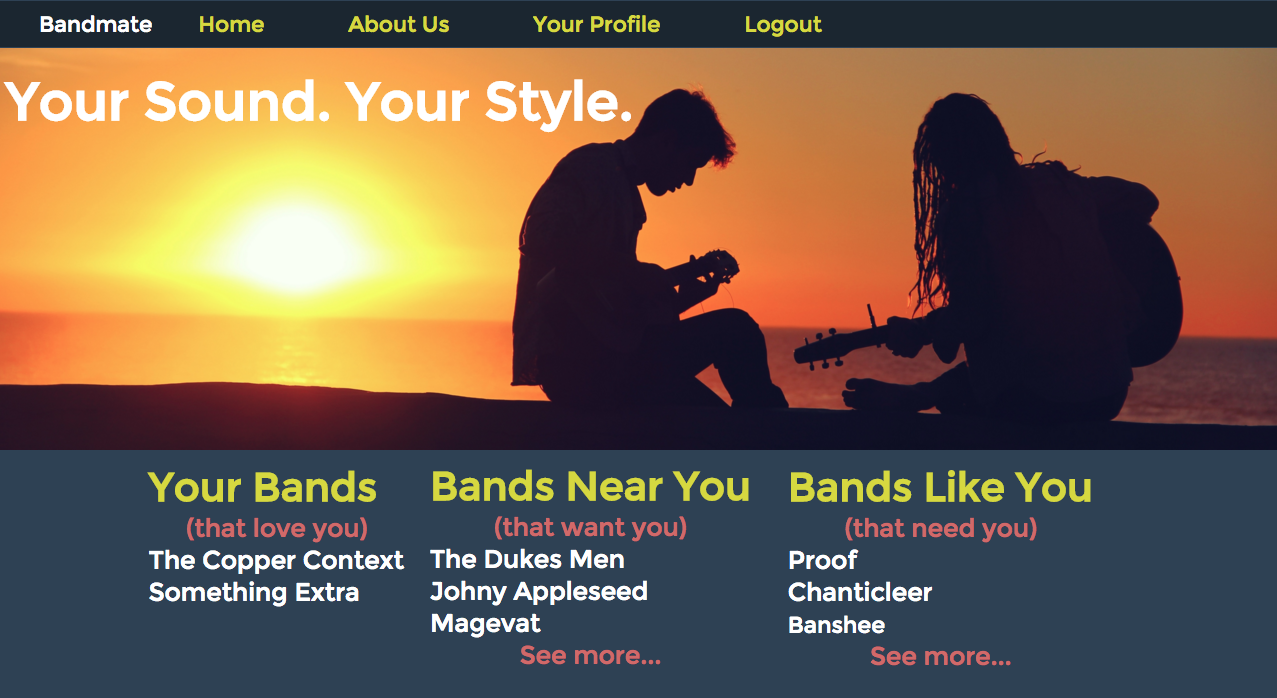Open the Proof band link
The height and width of the screenshot is (698, 1277).
coord(822,560)
